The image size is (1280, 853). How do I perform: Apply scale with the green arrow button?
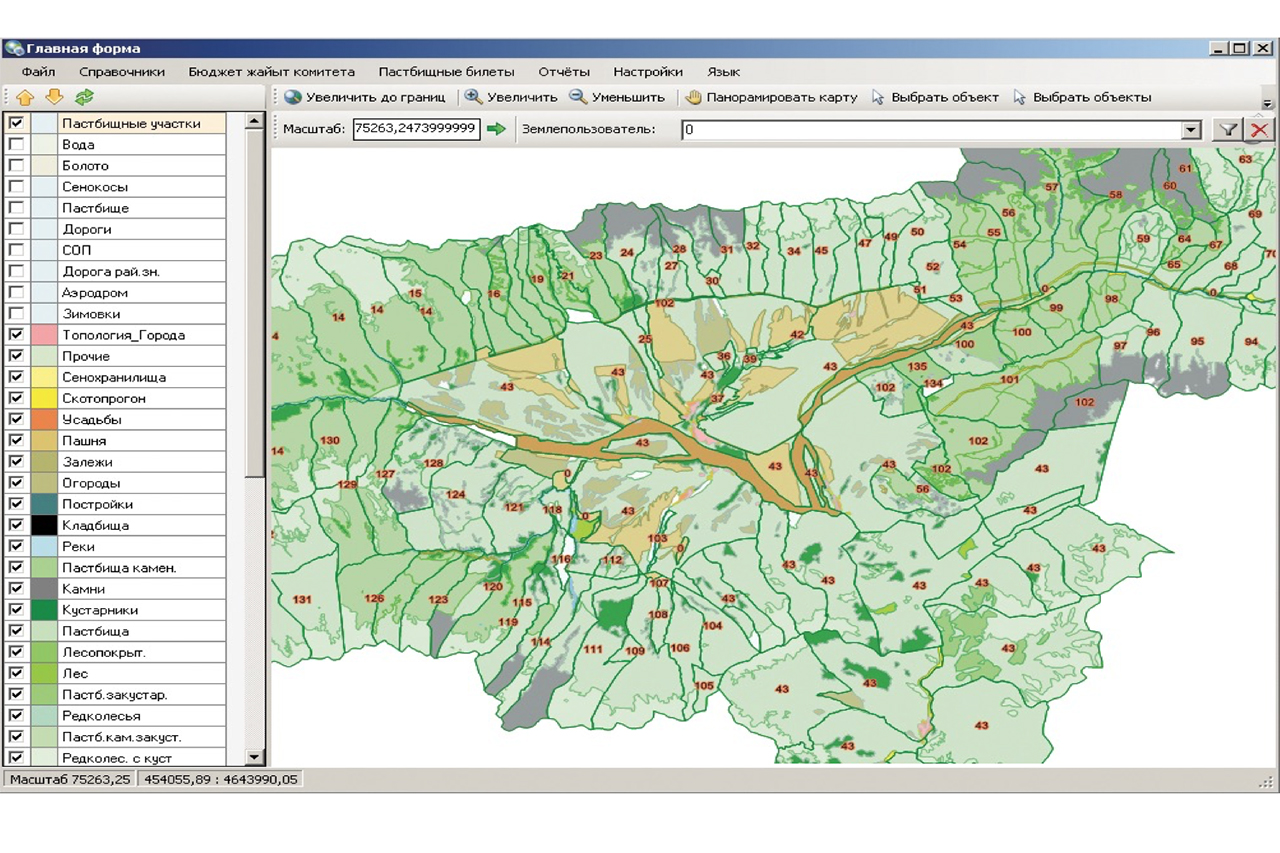pyautogui.click(x=497, y=129)
